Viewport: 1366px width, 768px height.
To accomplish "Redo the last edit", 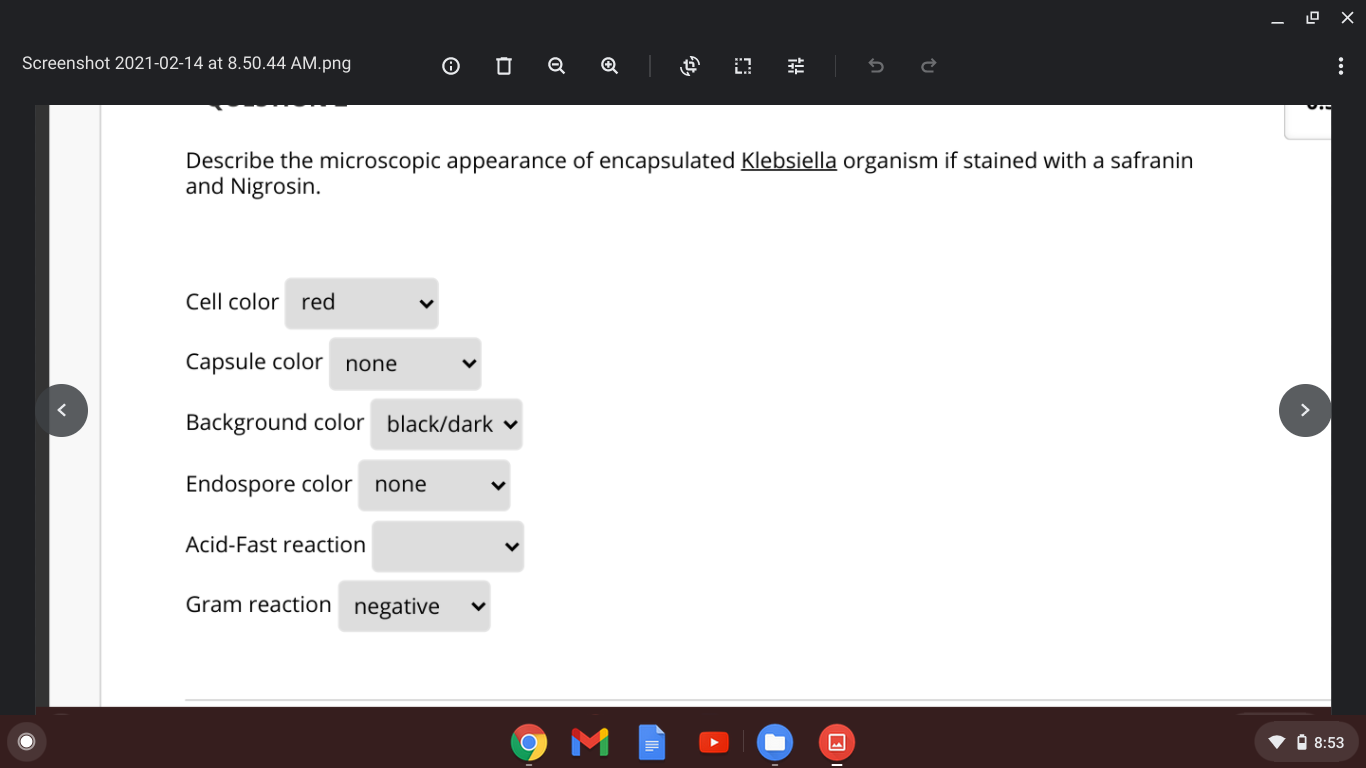I will click(927, 65).
